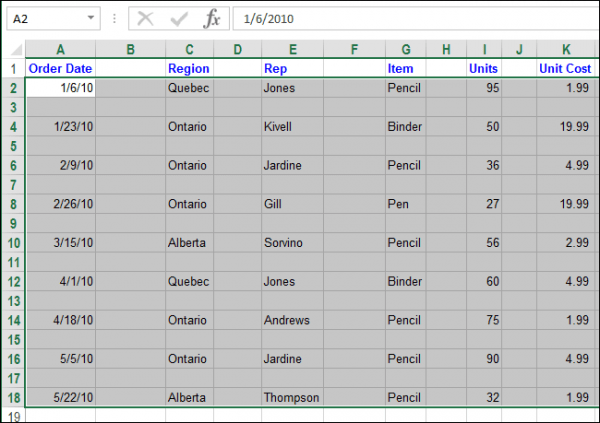This screenshot has height=423, width=600.
Task: Click the units cell showing 32
Action: pyautogui.click(x=484, y=397)
